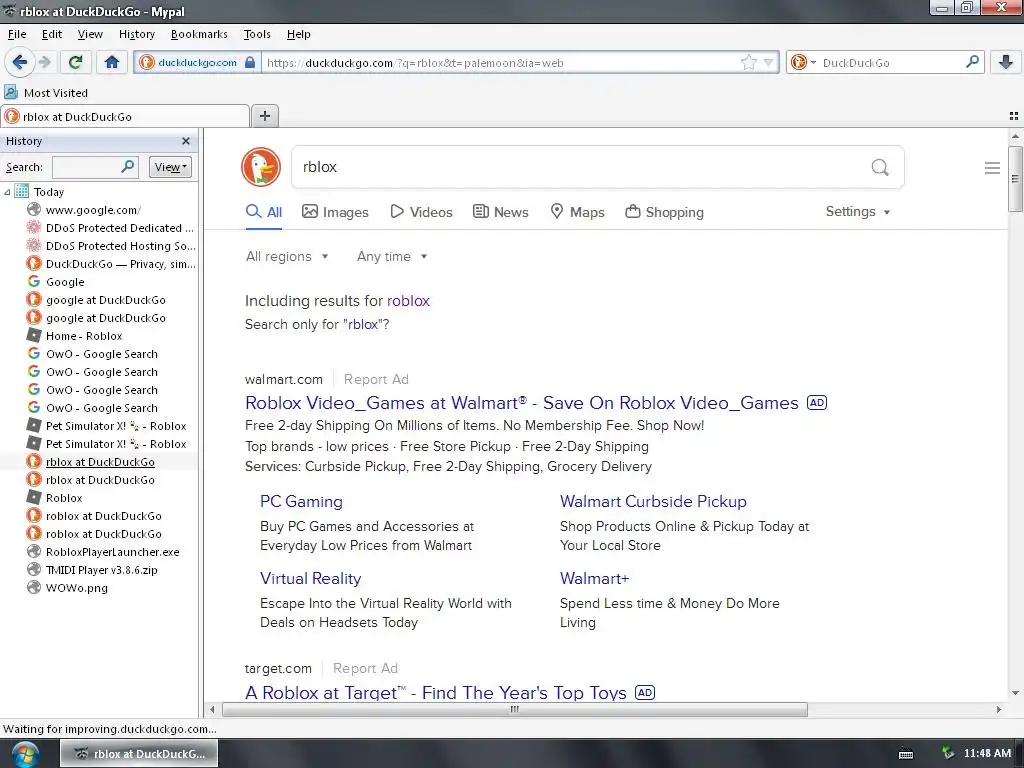Open the URL bar history dropdown arrow

click(x=769, y=63)
